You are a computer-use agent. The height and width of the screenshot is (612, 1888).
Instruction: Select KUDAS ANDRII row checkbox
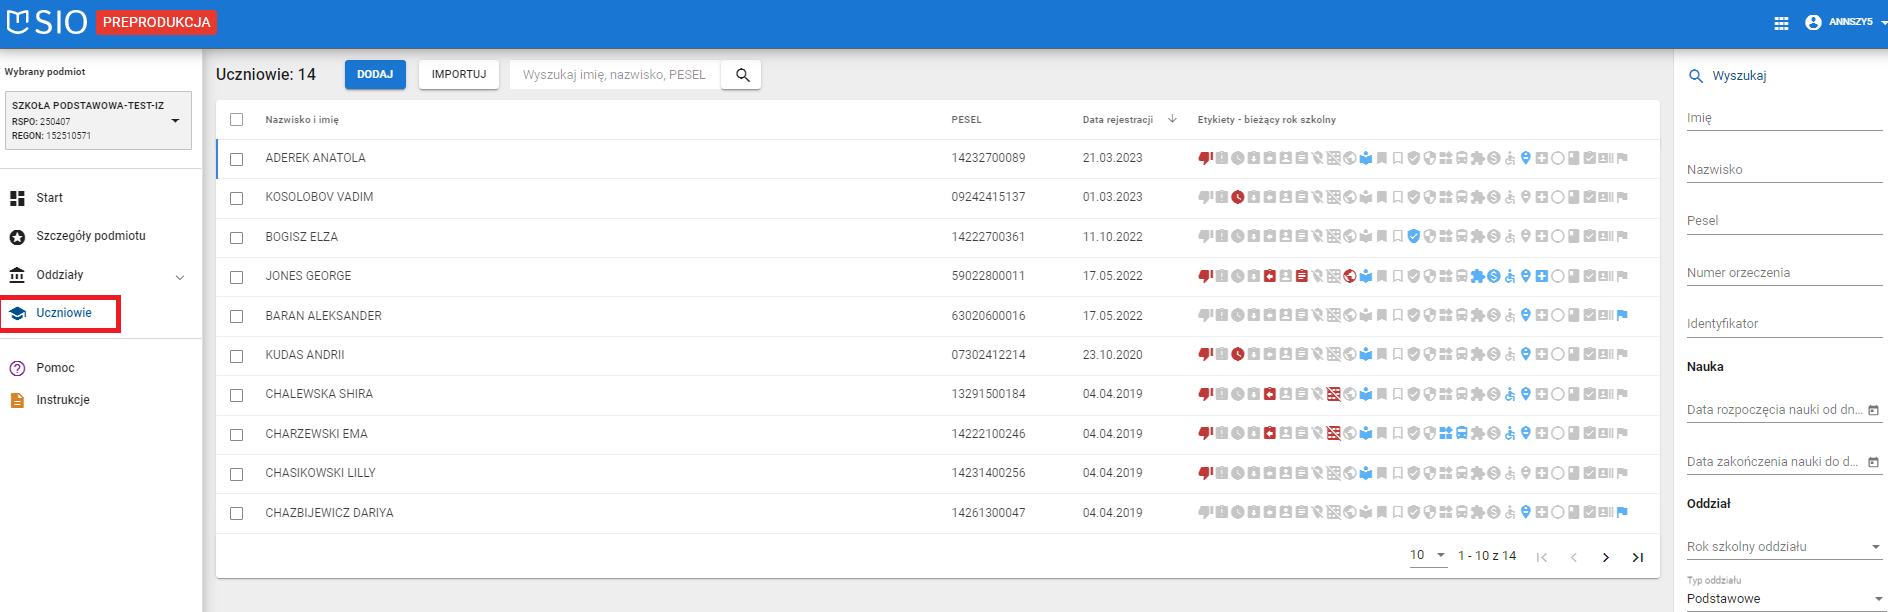pos(237,356)
